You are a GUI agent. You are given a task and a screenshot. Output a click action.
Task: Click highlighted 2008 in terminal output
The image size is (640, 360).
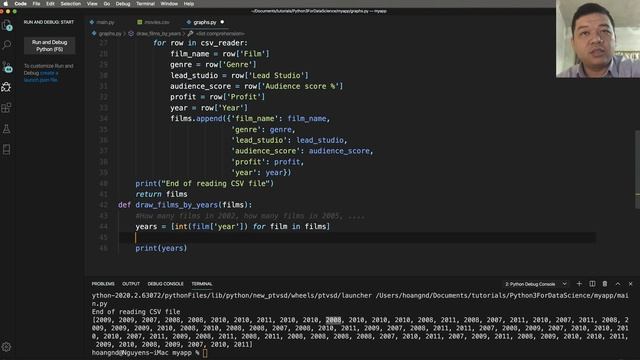[x=333, y=320]
